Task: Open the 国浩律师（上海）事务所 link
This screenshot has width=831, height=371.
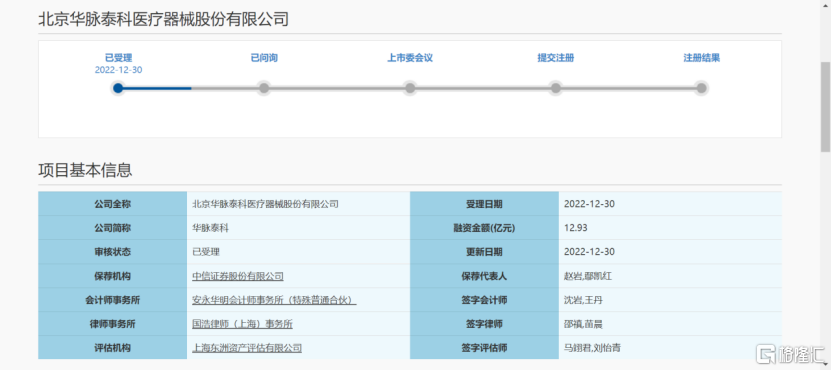Action: coord(242,324)
